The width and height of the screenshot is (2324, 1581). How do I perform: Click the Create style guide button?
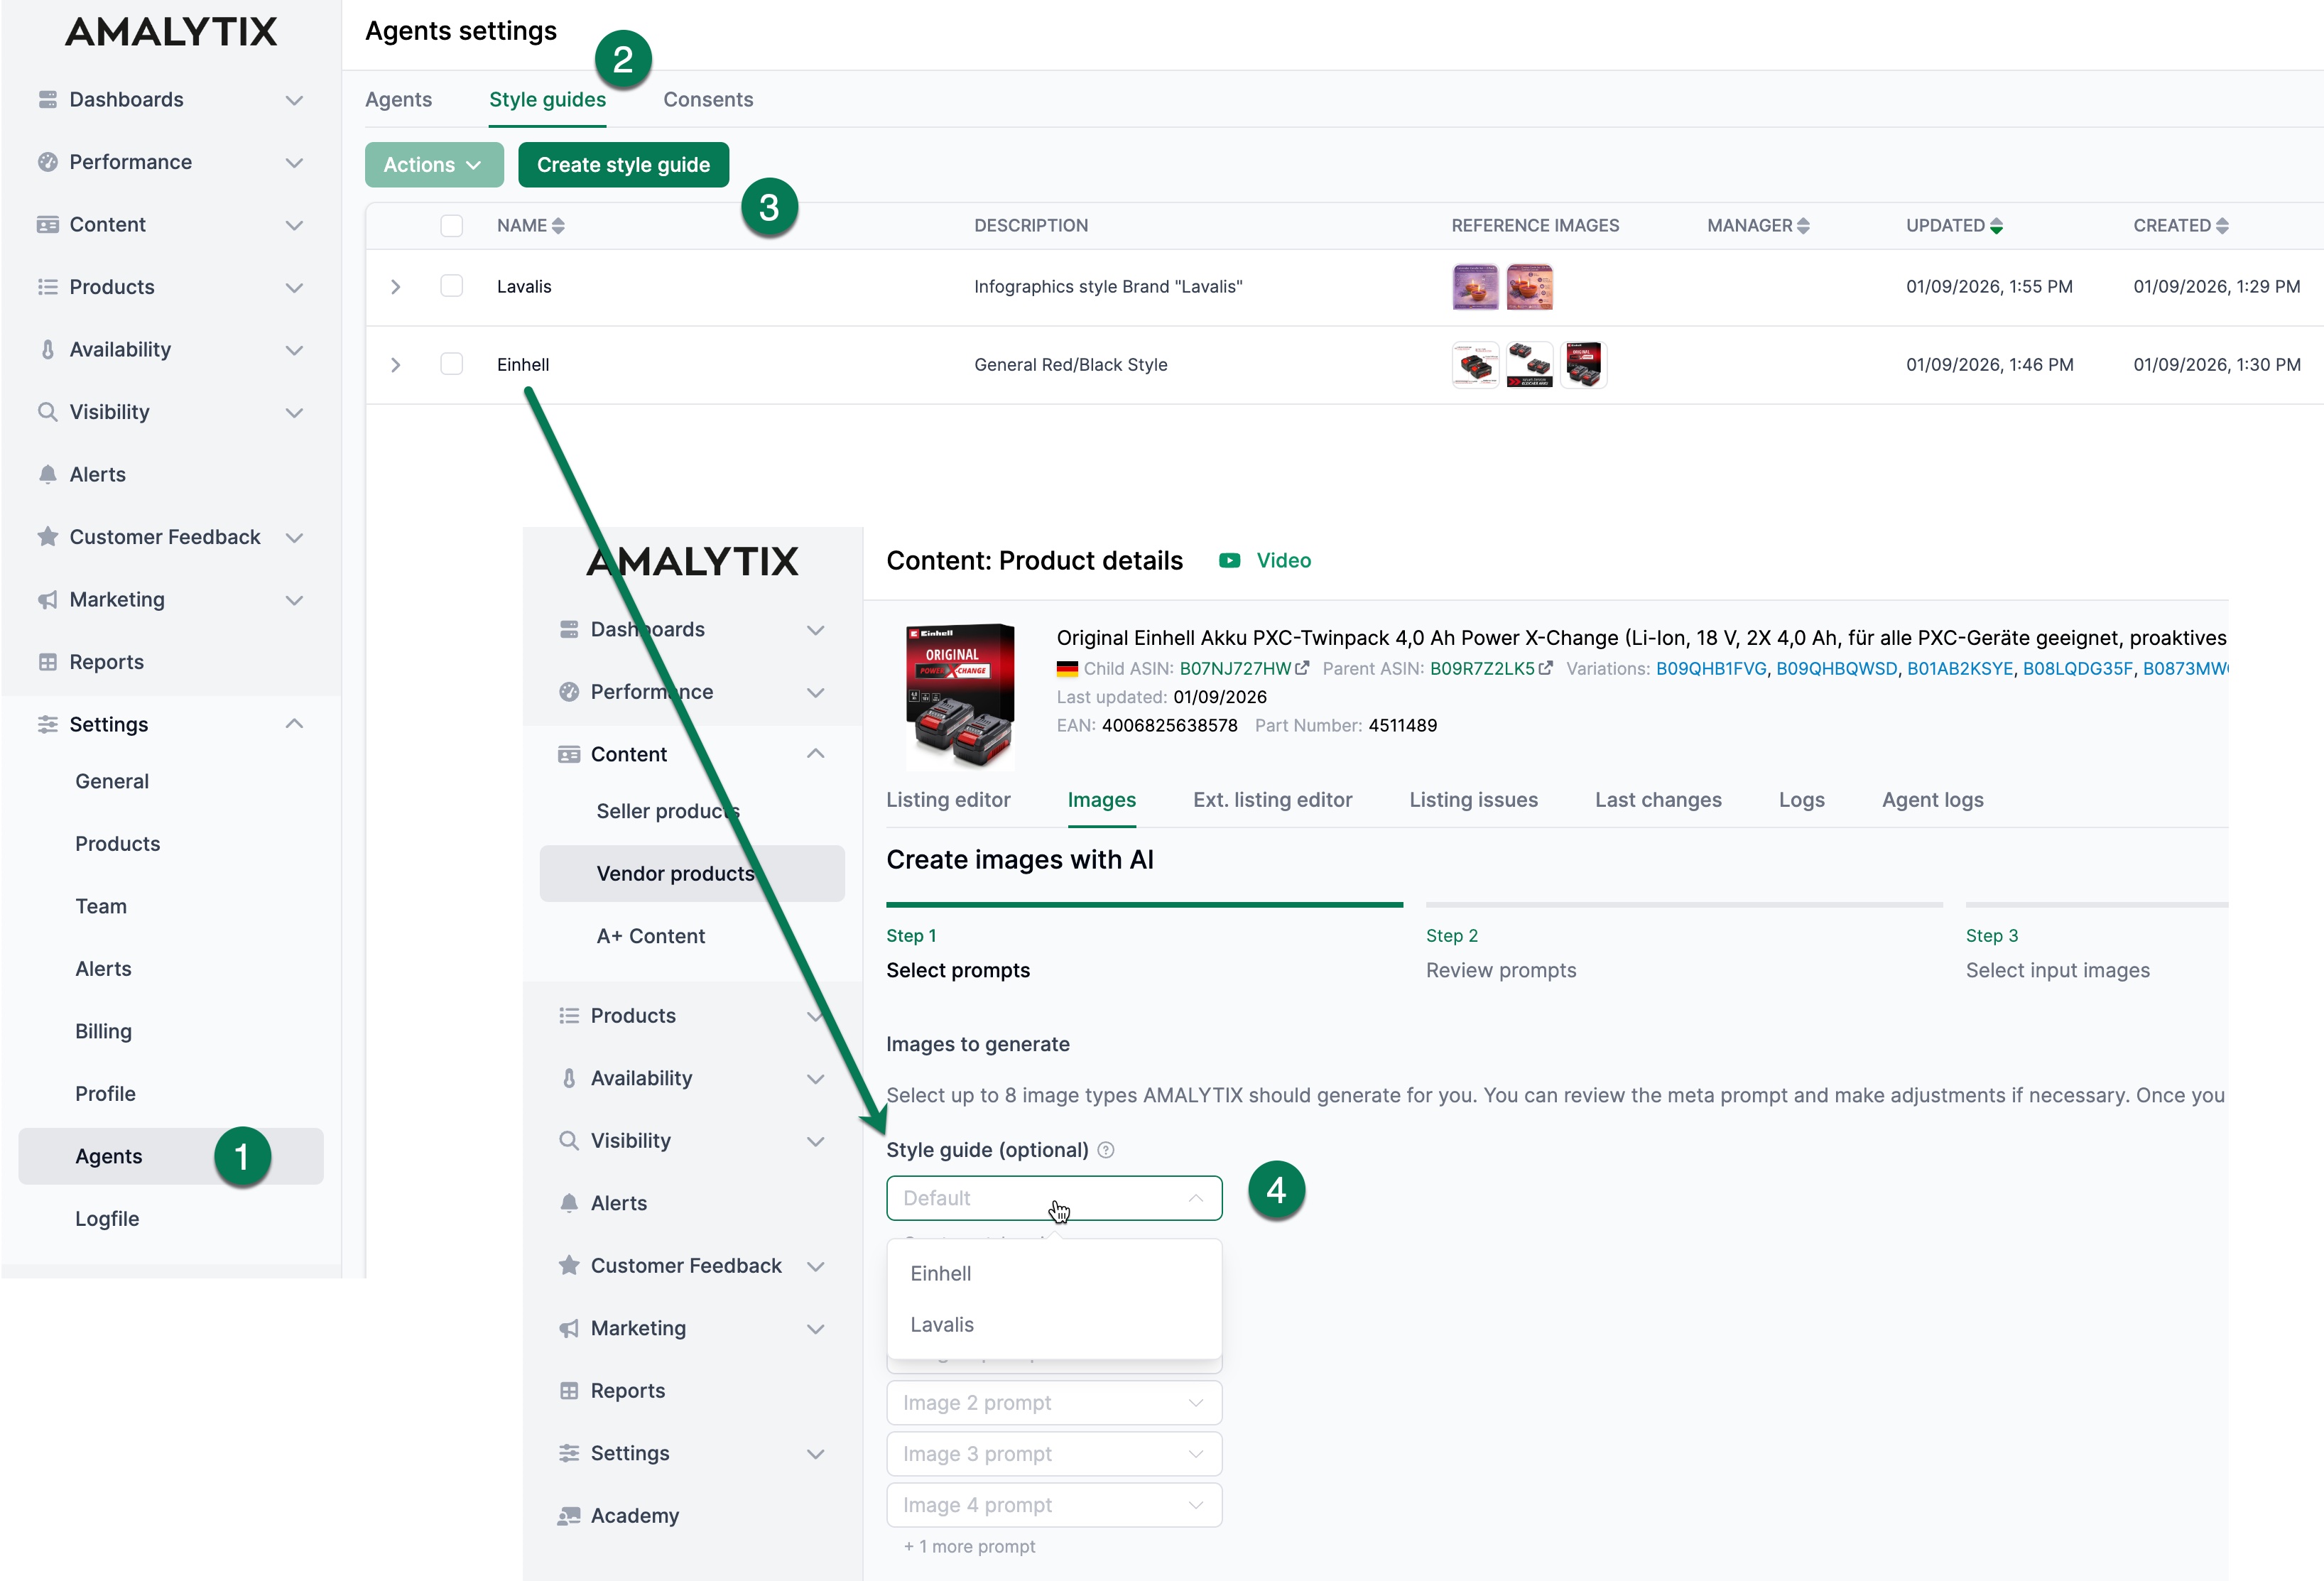point(623,164)
